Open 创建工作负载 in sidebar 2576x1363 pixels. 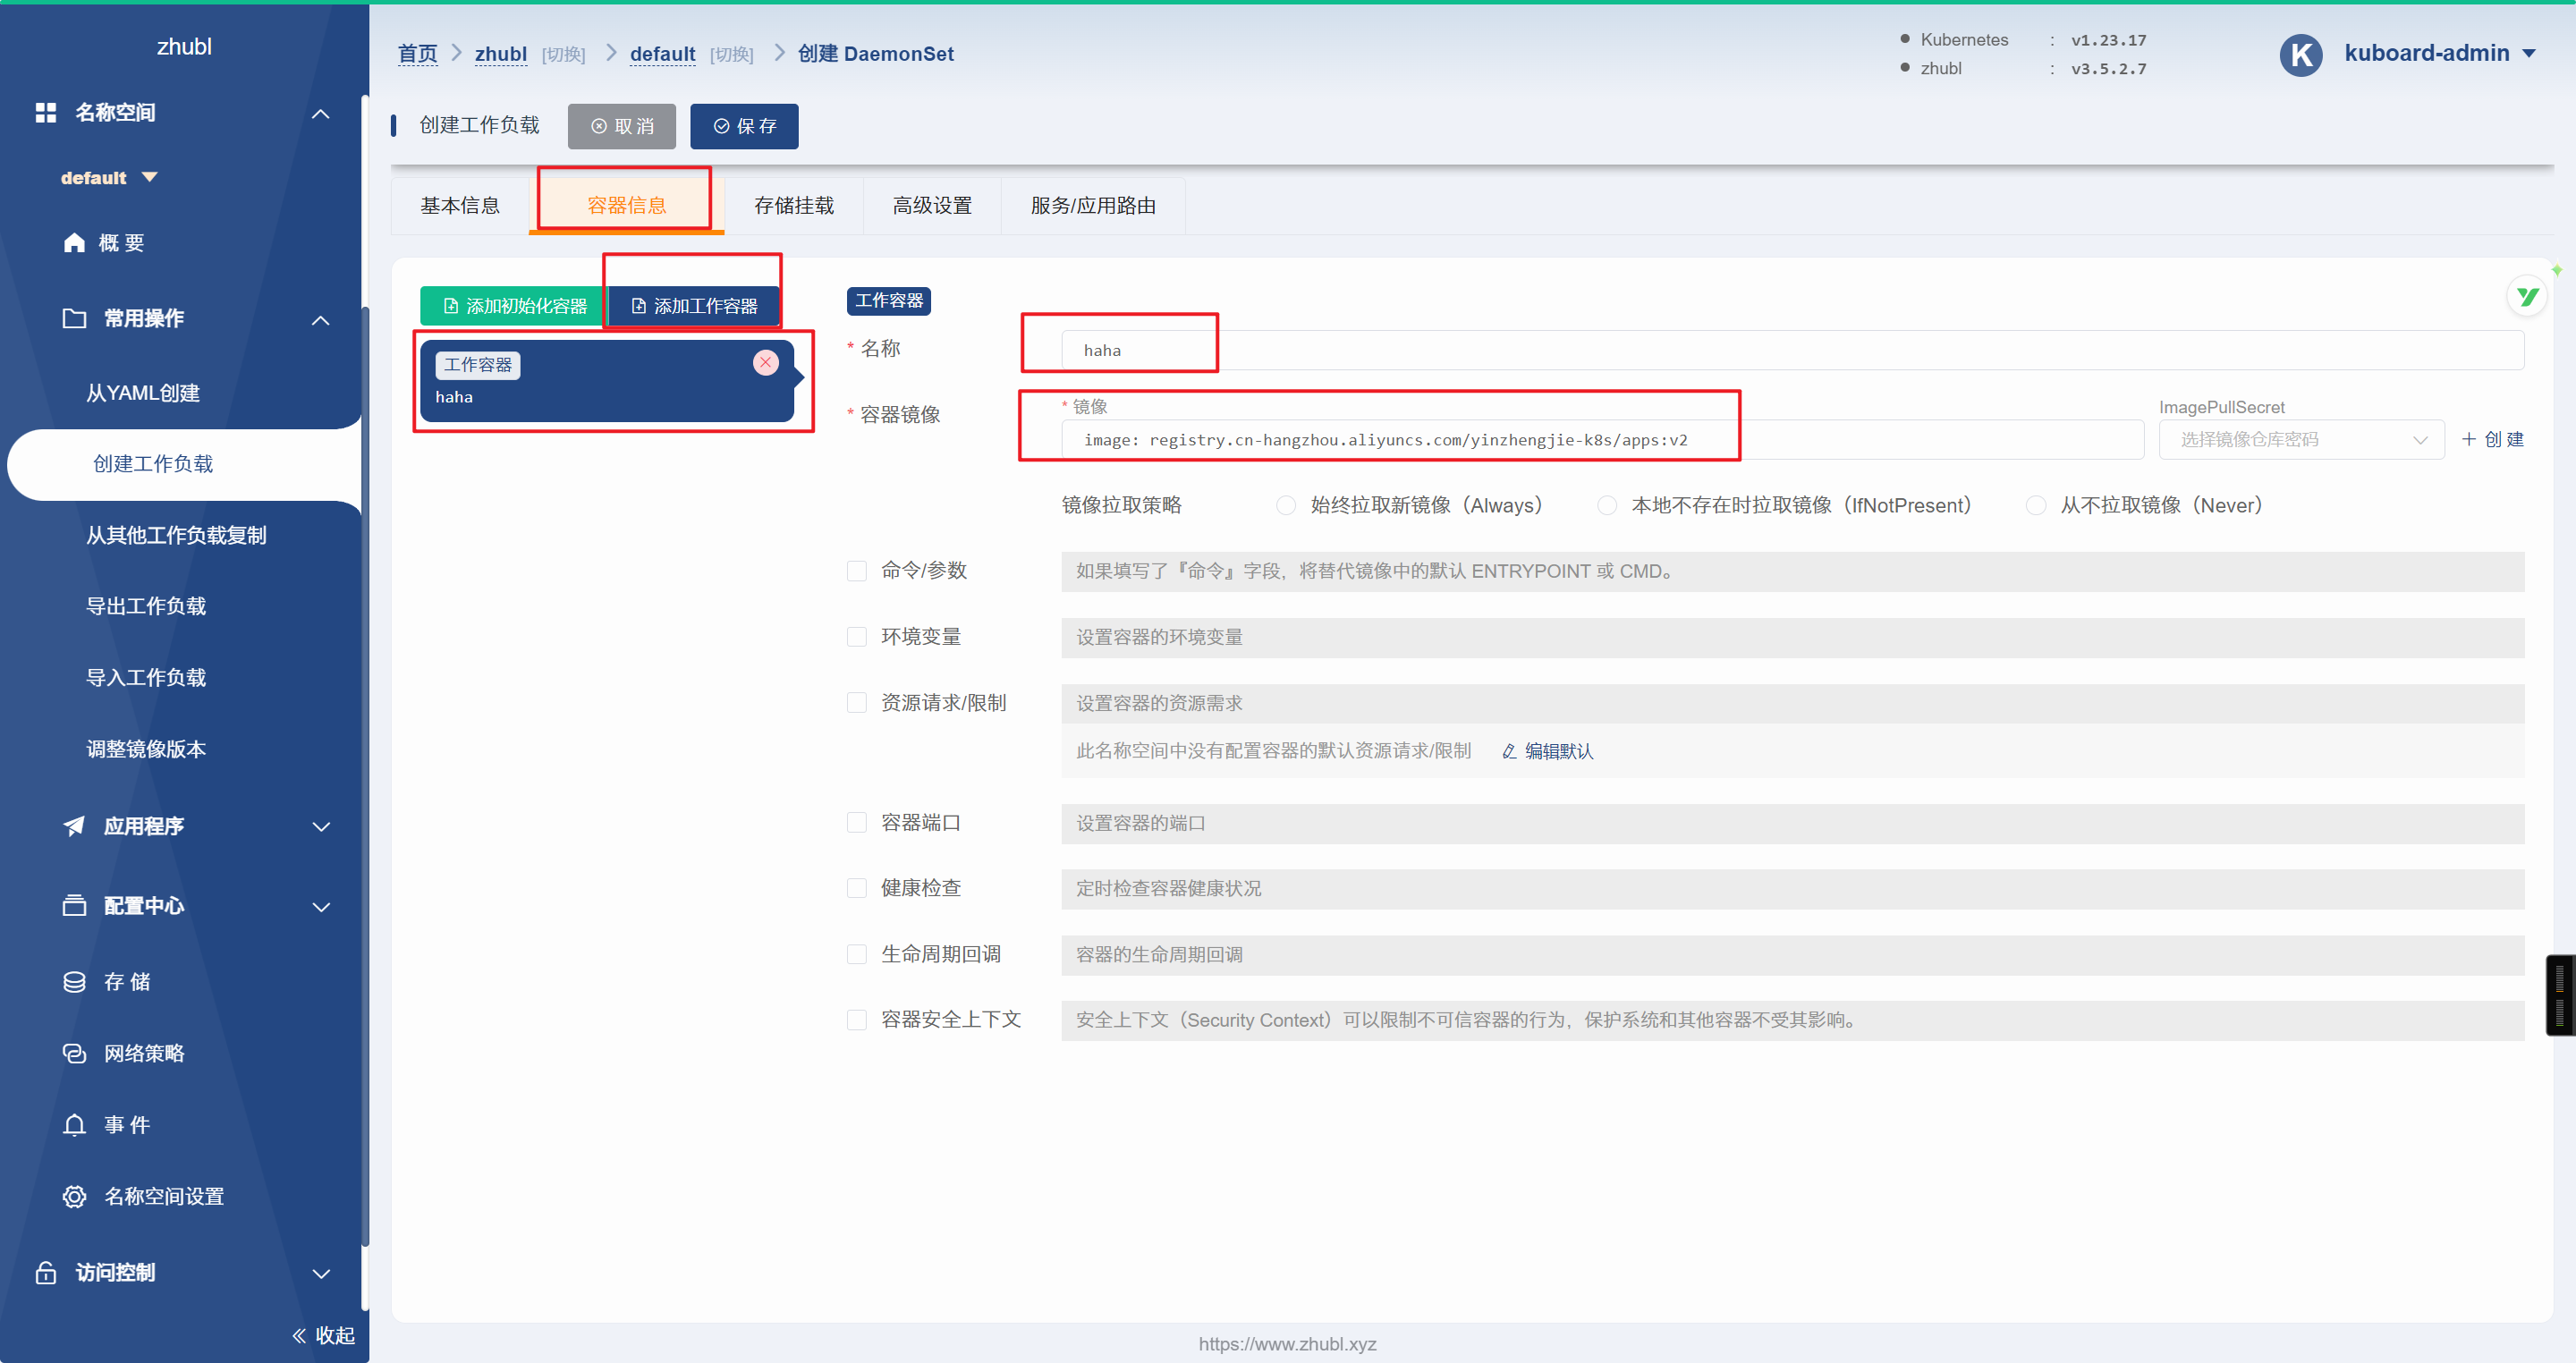coord(153,464)
